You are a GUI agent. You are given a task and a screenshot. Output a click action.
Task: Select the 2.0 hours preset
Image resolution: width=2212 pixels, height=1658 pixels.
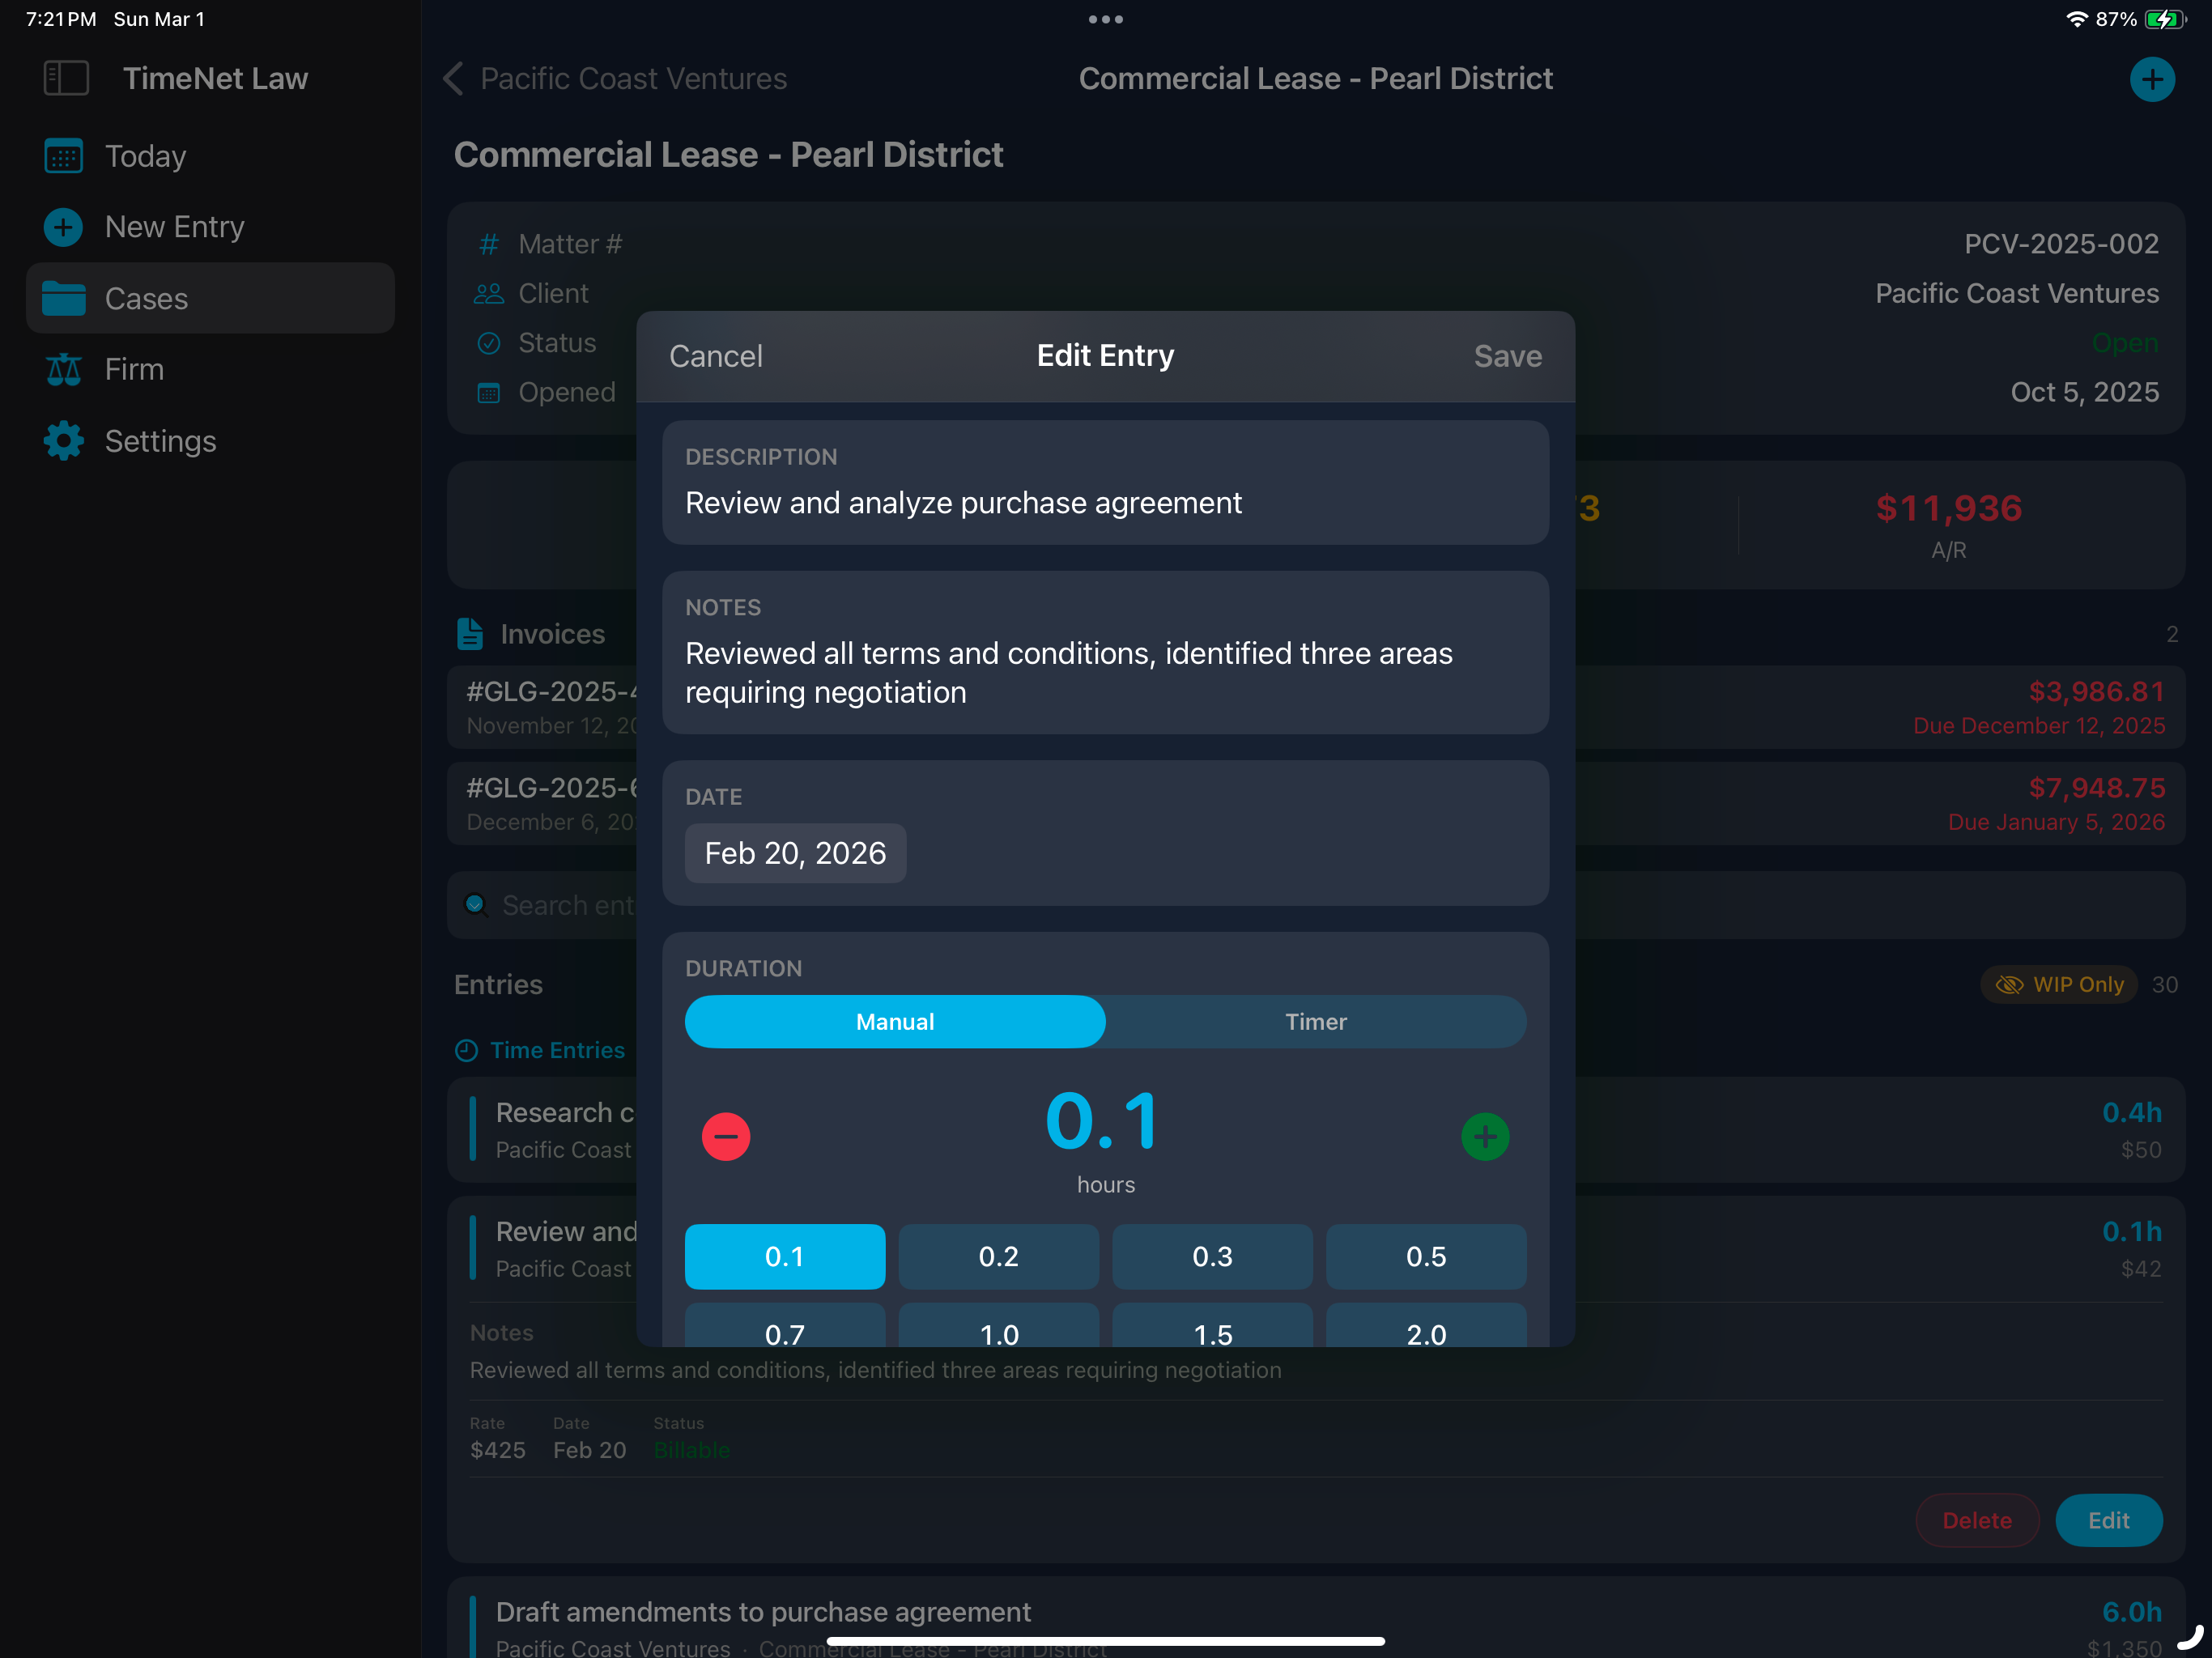coord(1426,1326)
